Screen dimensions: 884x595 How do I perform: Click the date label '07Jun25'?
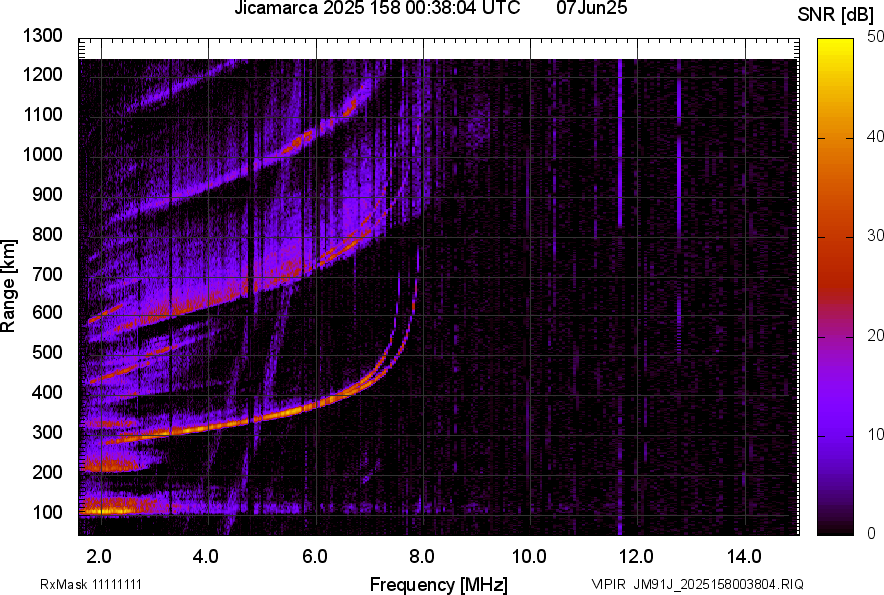(591, 8)
